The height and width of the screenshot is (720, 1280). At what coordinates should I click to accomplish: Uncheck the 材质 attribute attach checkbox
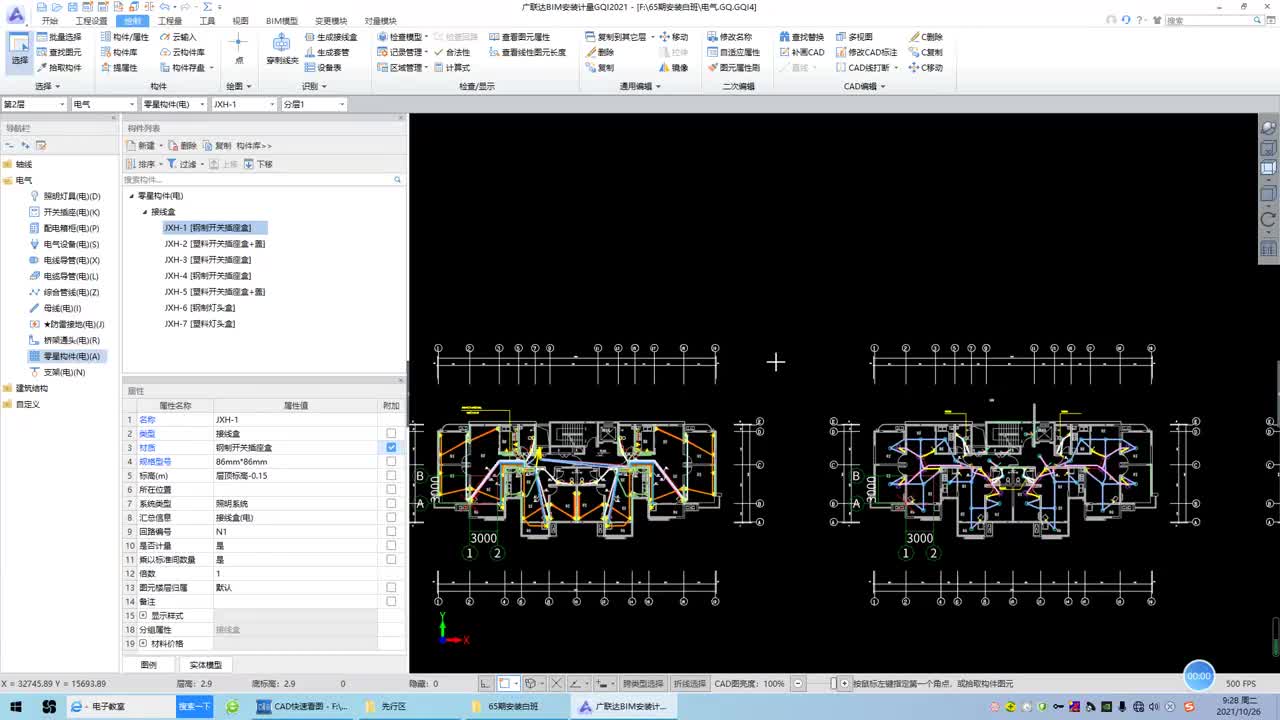391,448
